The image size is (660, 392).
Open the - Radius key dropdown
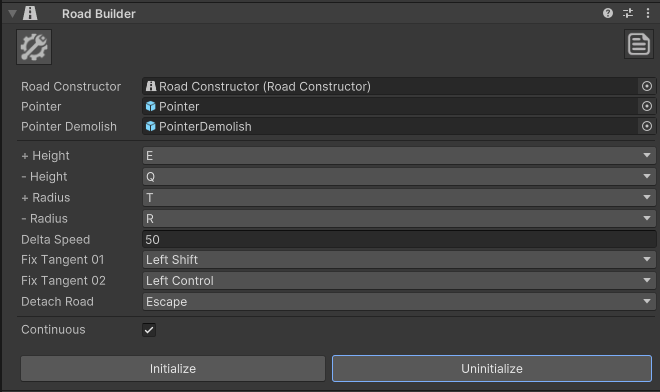[x=399, y=219]
